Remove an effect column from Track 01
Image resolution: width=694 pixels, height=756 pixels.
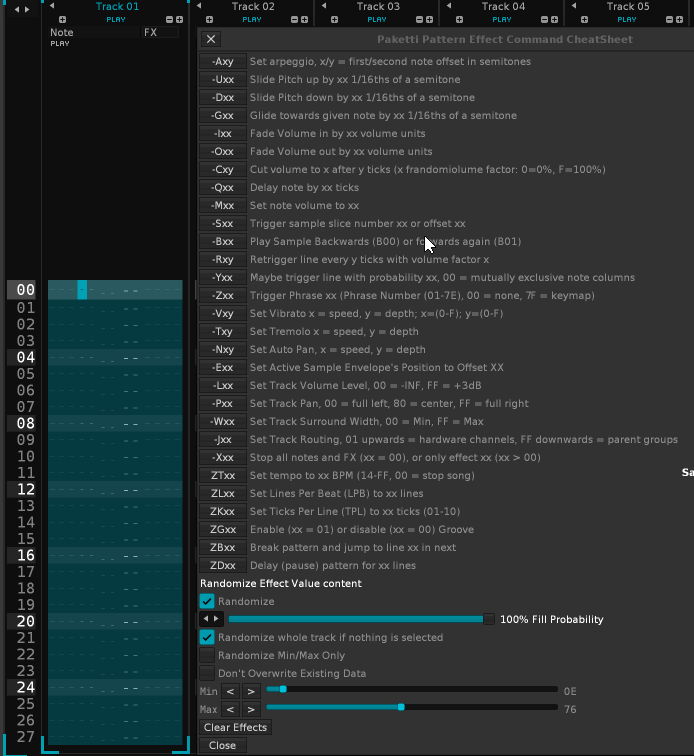[x=169, y=20]
